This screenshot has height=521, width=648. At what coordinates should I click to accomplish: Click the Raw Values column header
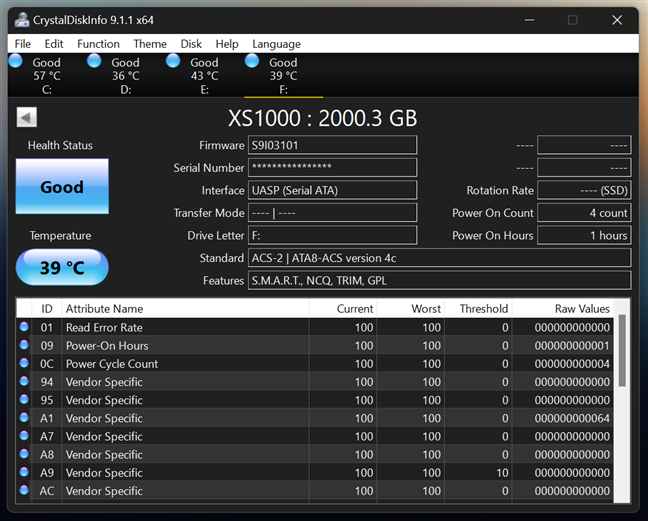coord(562,308)
